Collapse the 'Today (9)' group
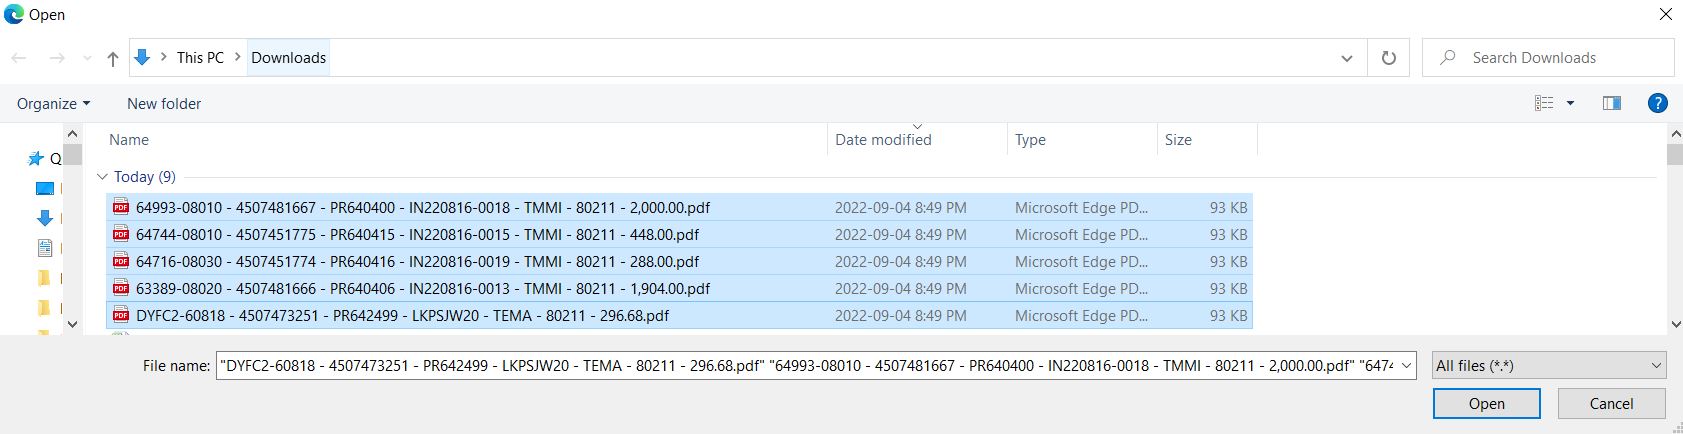Screen dimensions: 1683x434 pos(102,177)
